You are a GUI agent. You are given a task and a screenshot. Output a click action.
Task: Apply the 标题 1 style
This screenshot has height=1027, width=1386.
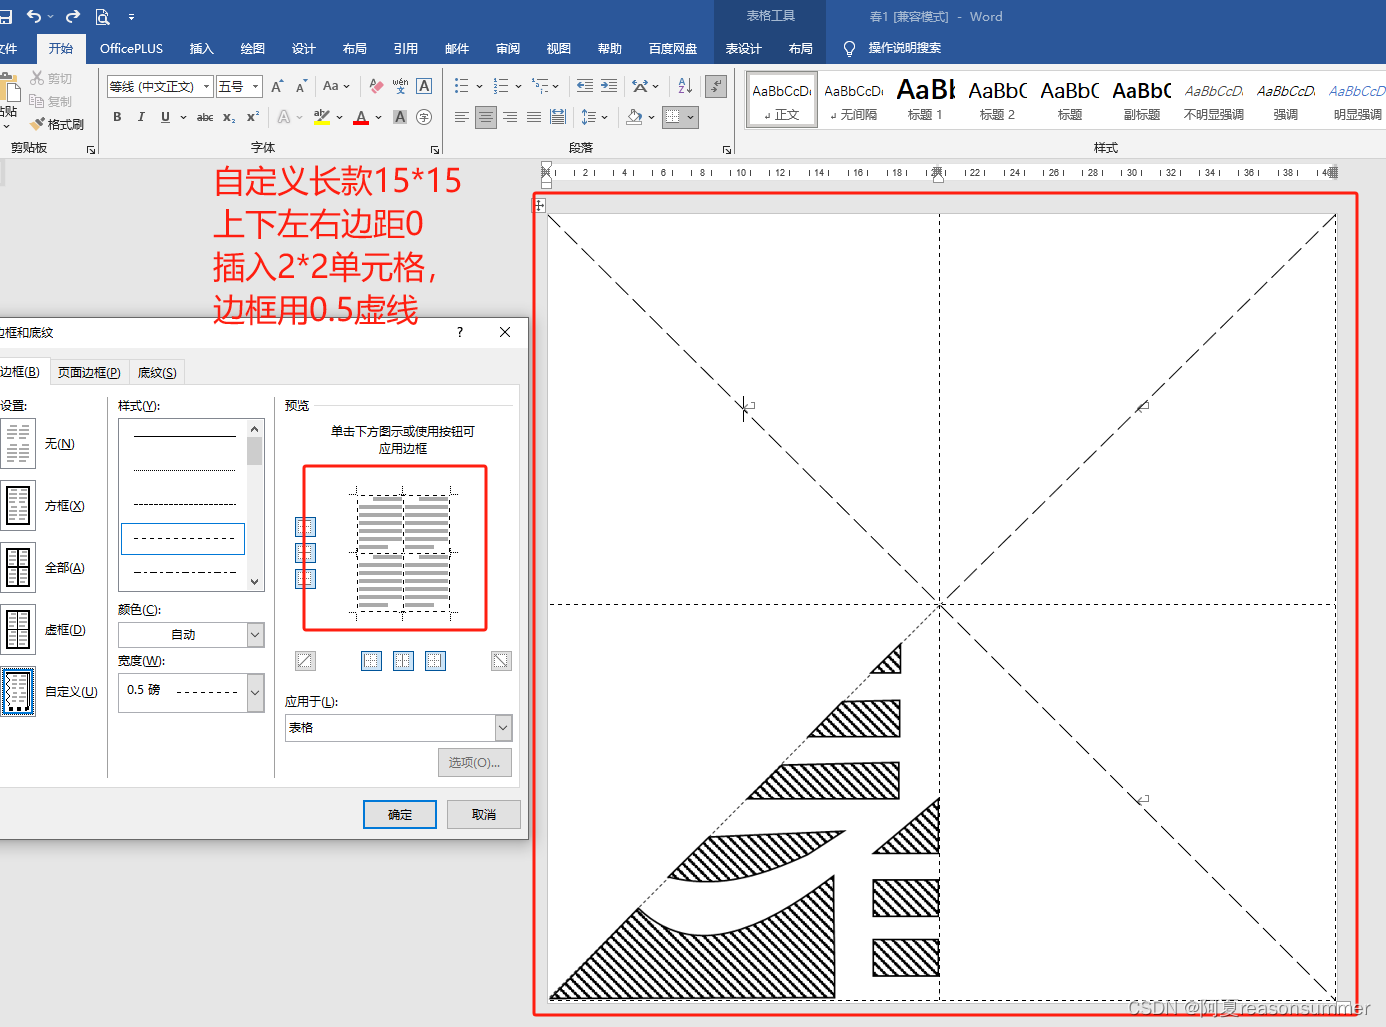tap(925, 100)
